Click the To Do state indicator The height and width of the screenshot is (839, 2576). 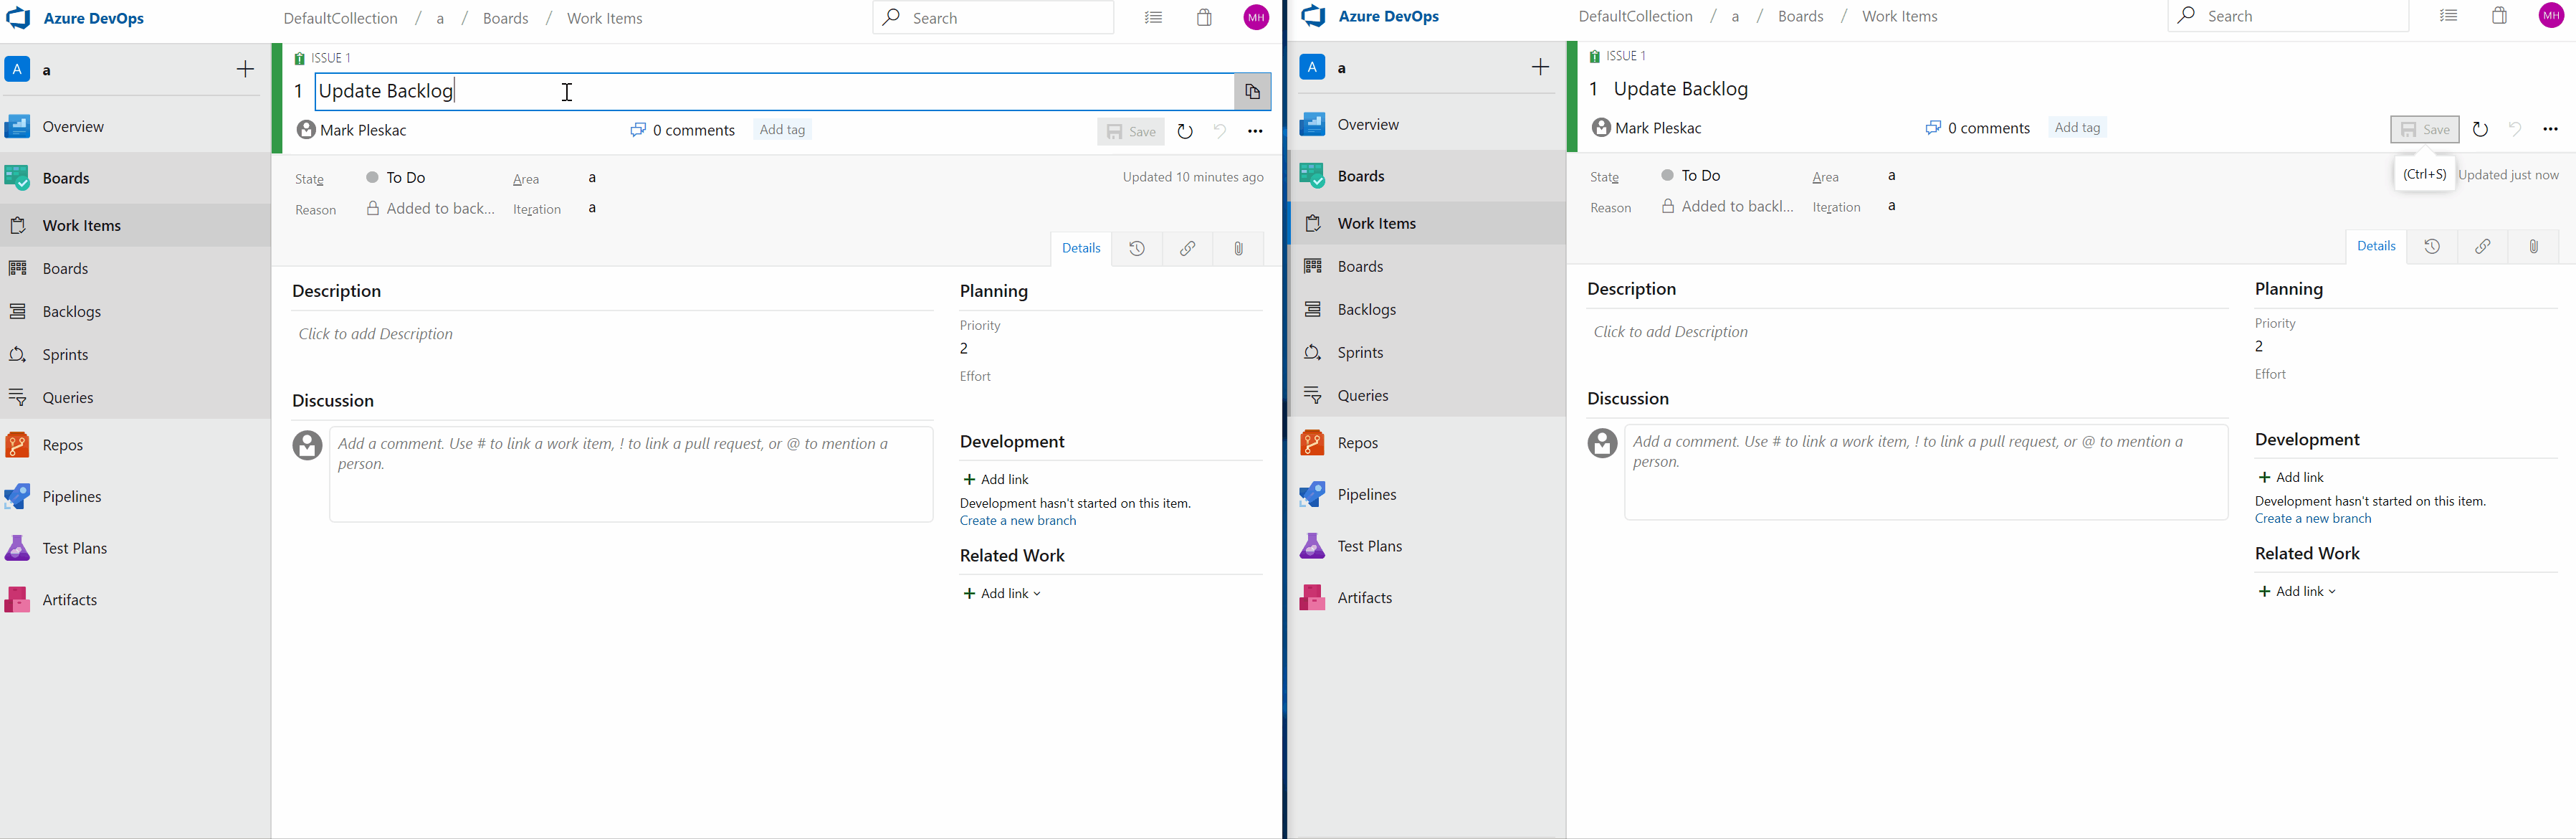pos(393,176)
